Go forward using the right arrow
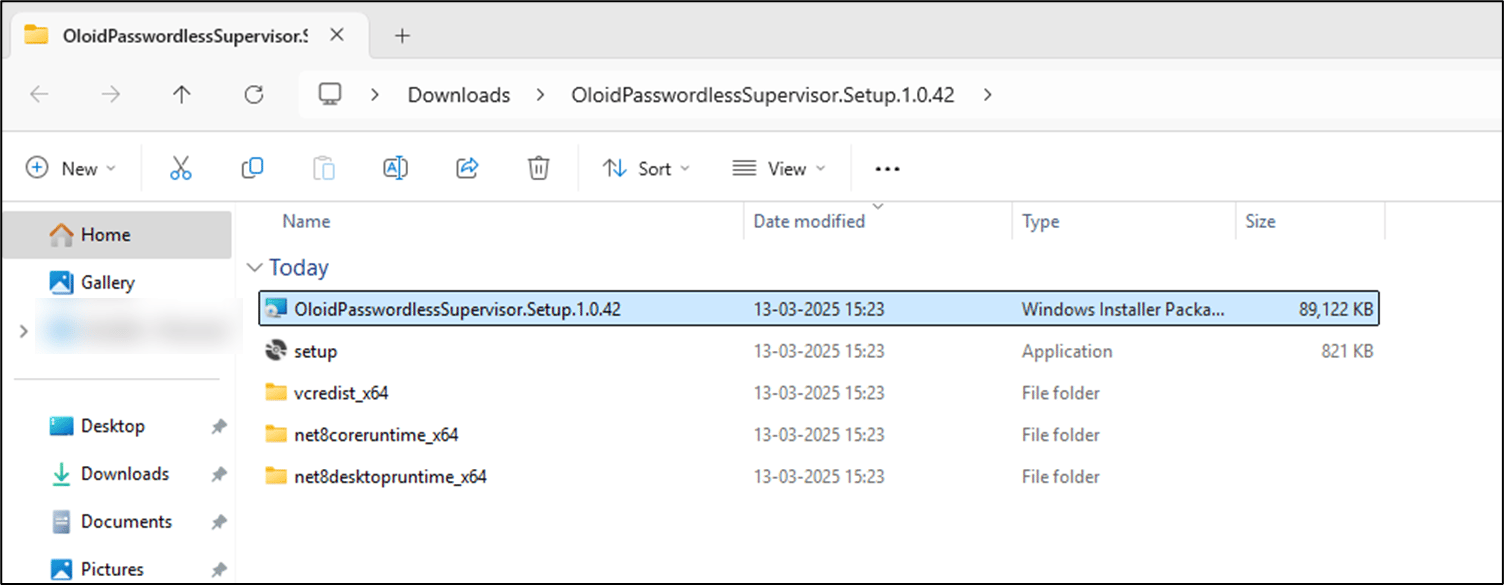The width and height of the screenshot is (1504, 585). [x=110, y=95]
